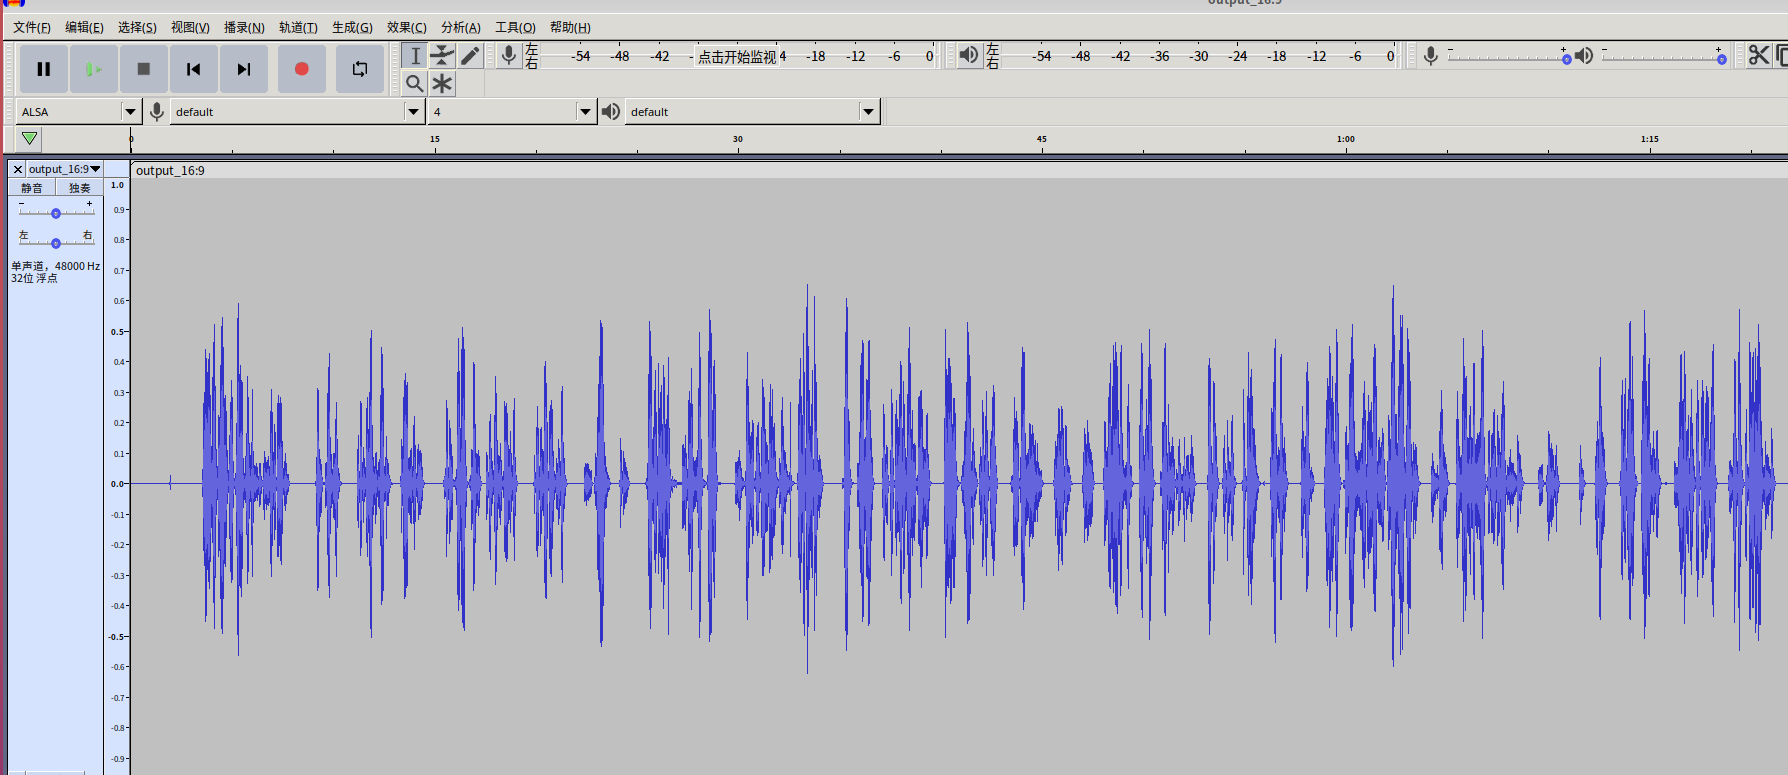Click the timeline options green triangle
This screenshot has height=775, width=1788.
point(30,139)
